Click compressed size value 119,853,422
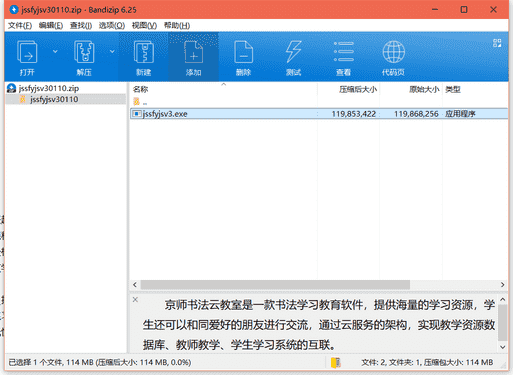 (x=354, y=114)
